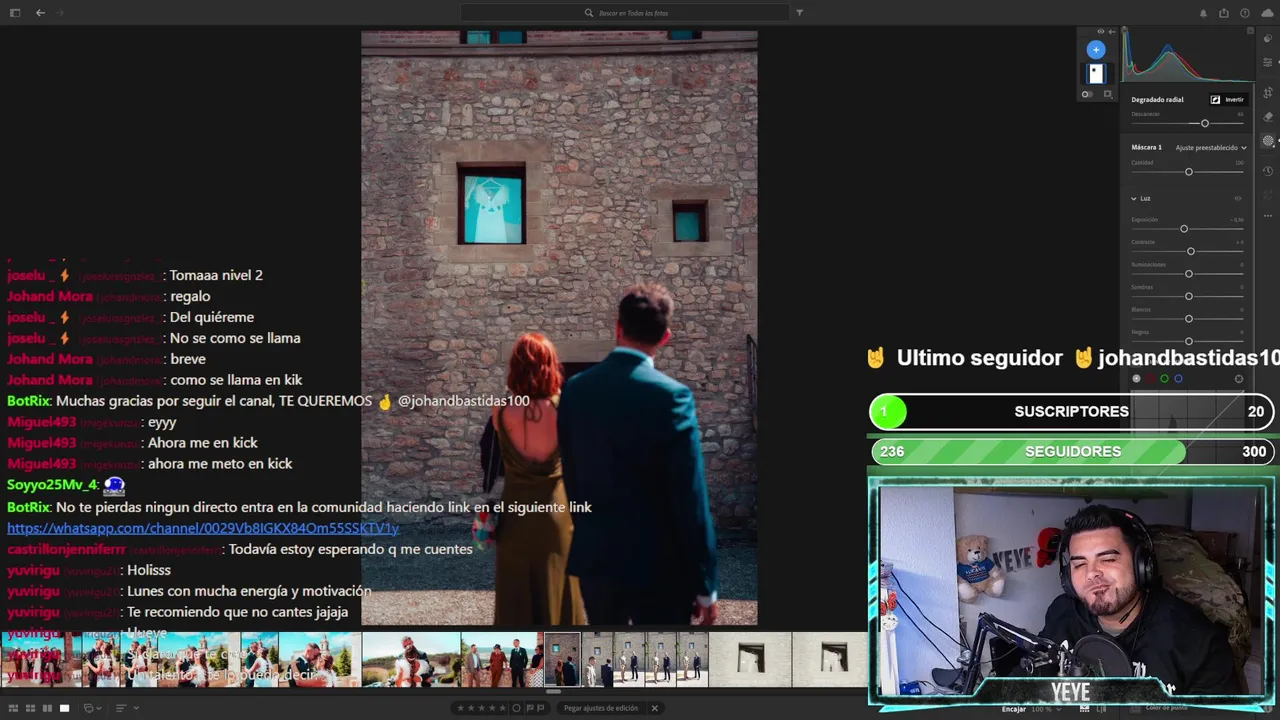Flag photo as rejected
The image size is (1280, 720).
pos(541,708)
